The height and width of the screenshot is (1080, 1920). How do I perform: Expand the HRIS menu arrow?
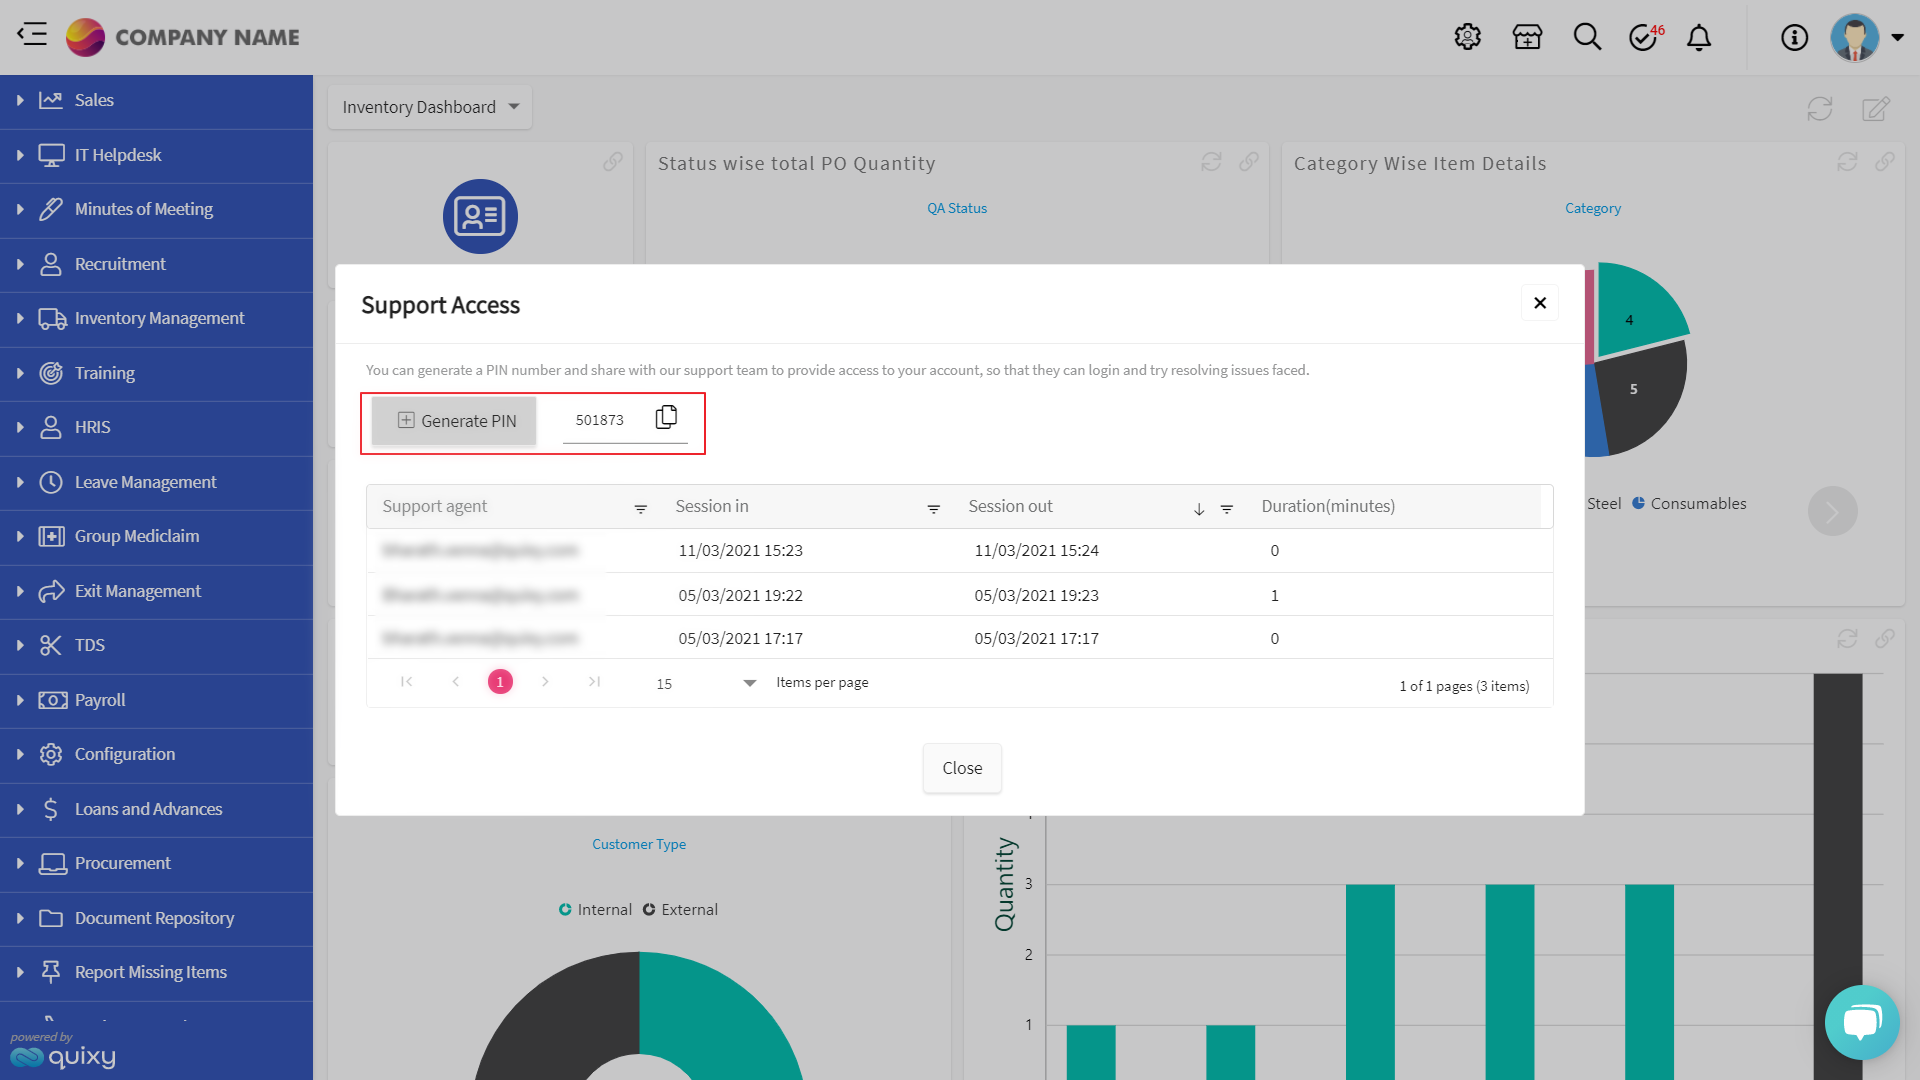(x=20, y=427)
